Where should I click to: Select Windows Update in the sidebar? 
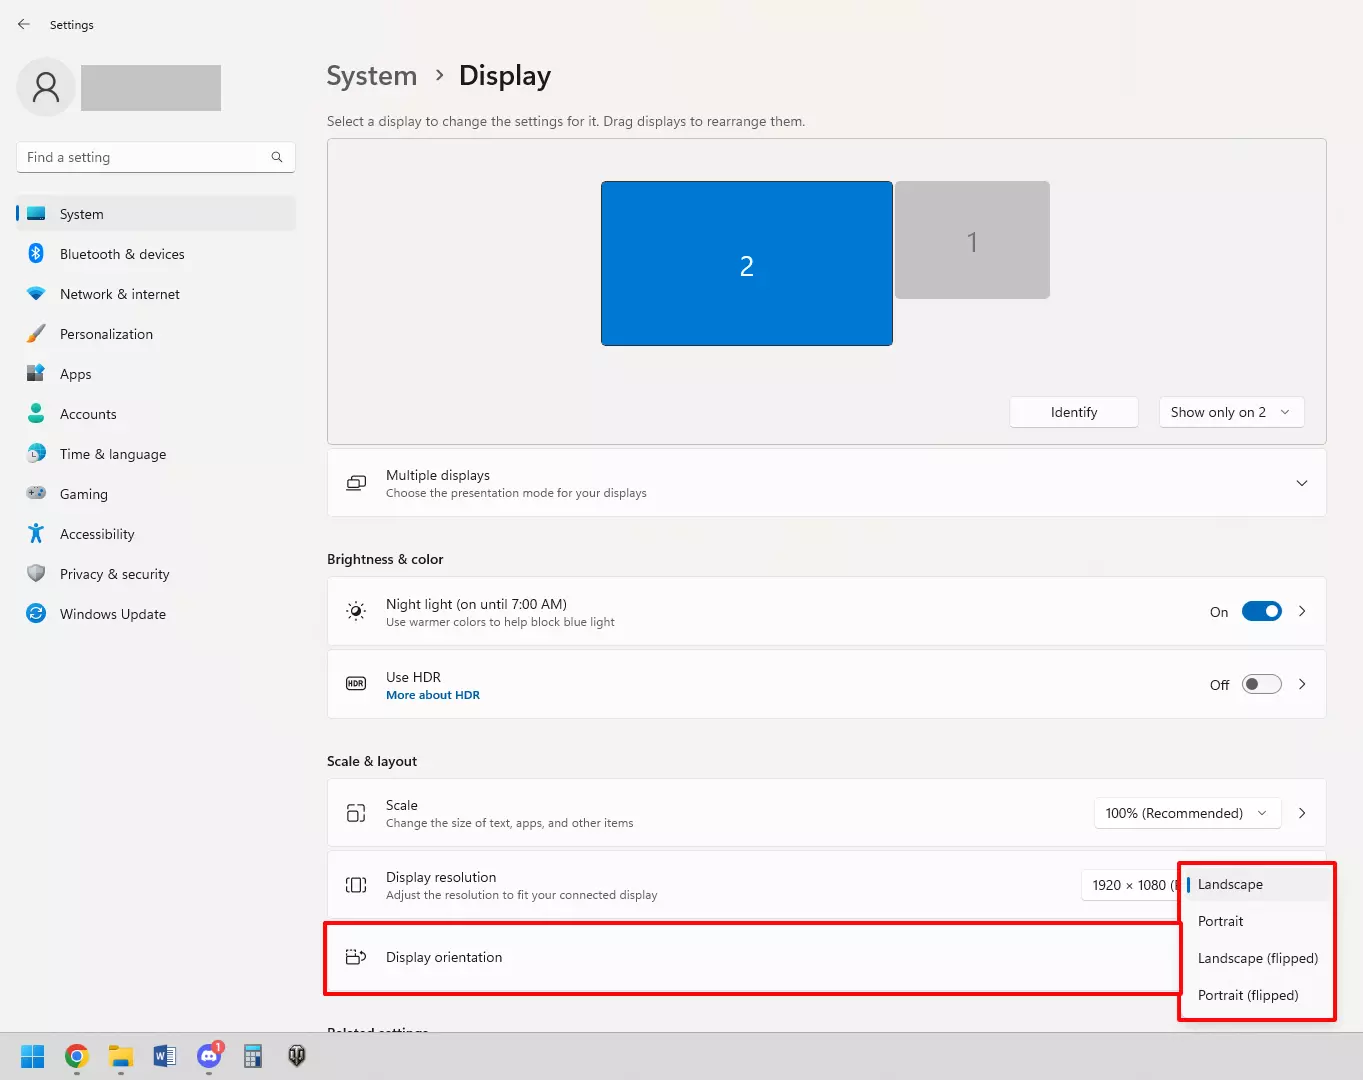[x=112, y=613]
